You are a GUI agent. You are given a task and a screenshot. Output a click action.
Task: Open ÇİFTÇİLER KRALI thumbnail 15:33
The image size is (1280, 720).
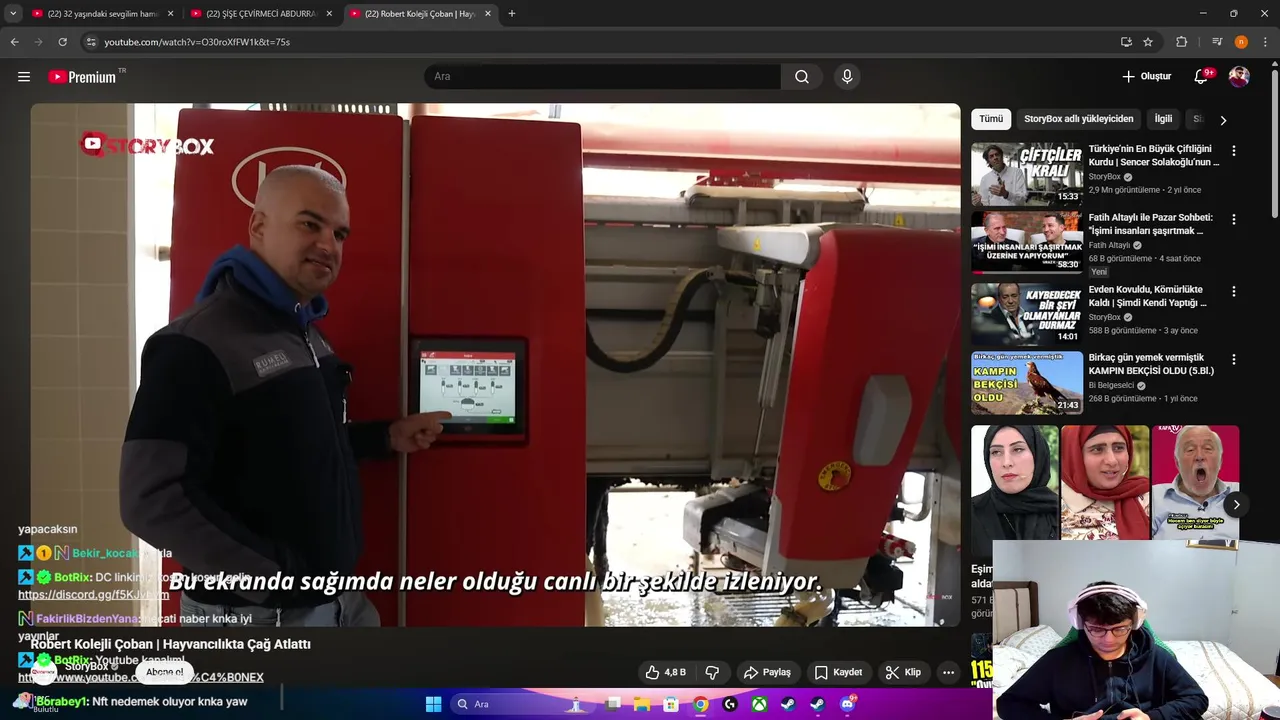coord(1027,174)
